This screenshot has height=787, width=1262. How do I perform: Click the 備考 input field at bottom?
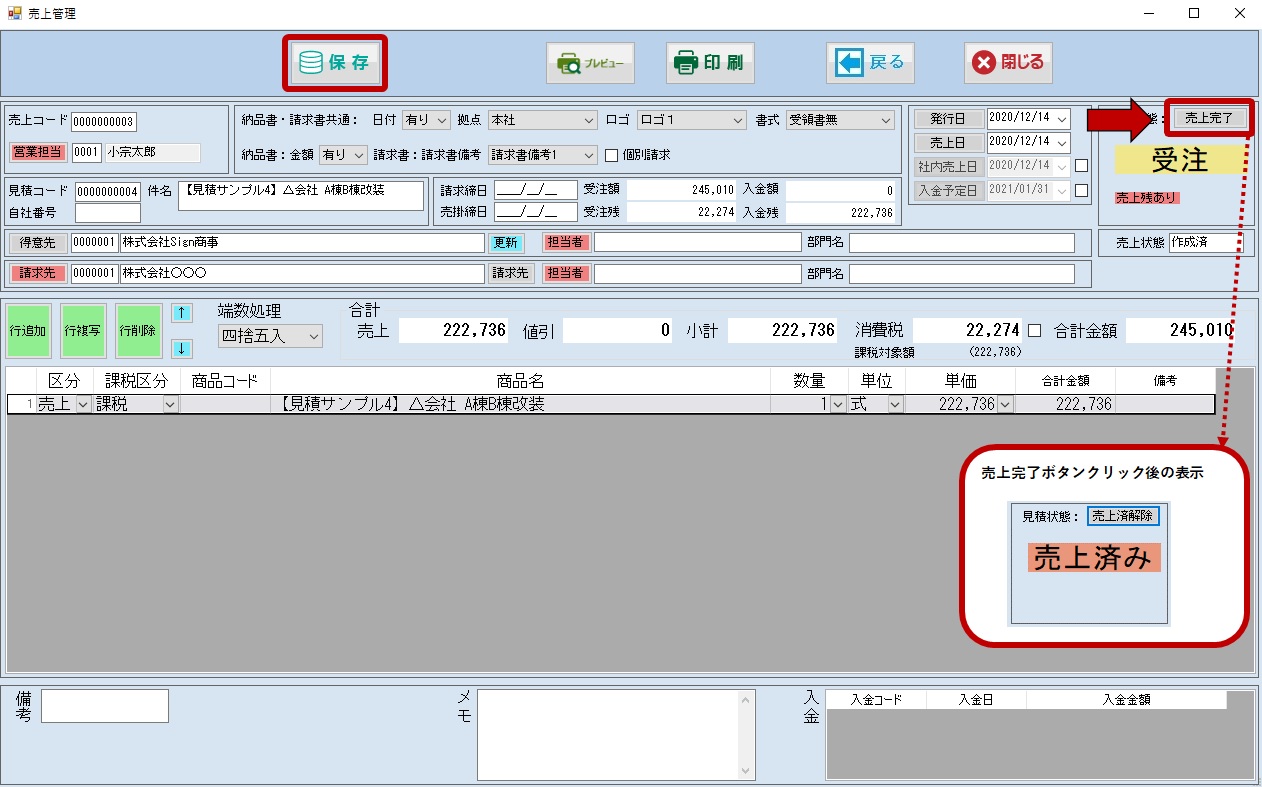tap(105, 706)
